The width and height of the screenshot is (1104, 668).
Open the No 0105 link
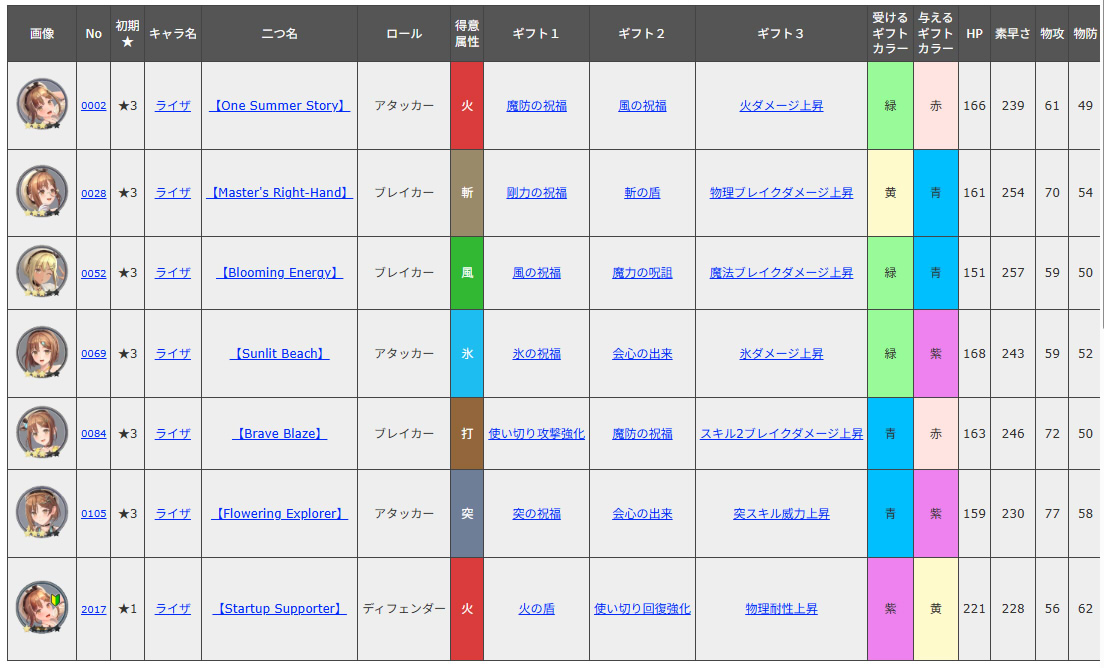click(x=94, y=514)
